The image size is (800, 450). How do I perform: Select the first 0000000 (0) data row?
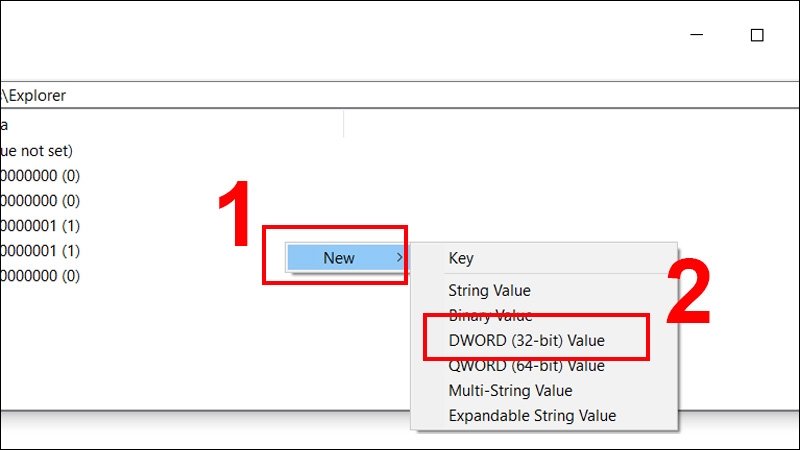tap(40, 176)
